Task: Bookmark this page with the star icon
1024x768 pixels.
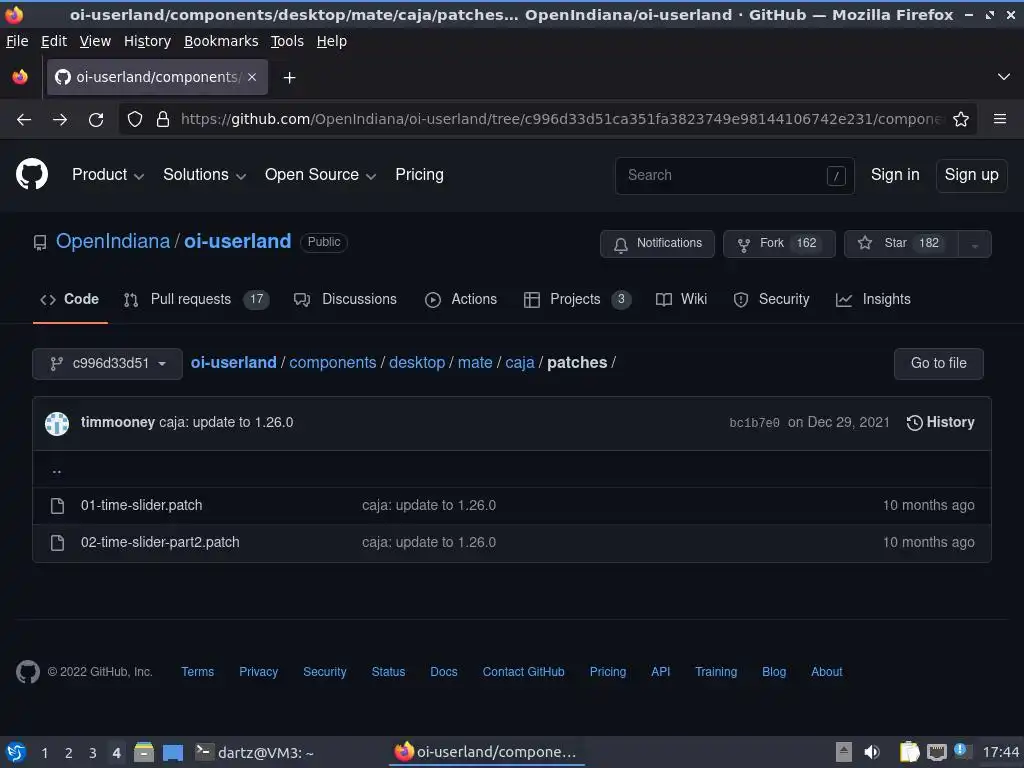Action: coord(961,120)
